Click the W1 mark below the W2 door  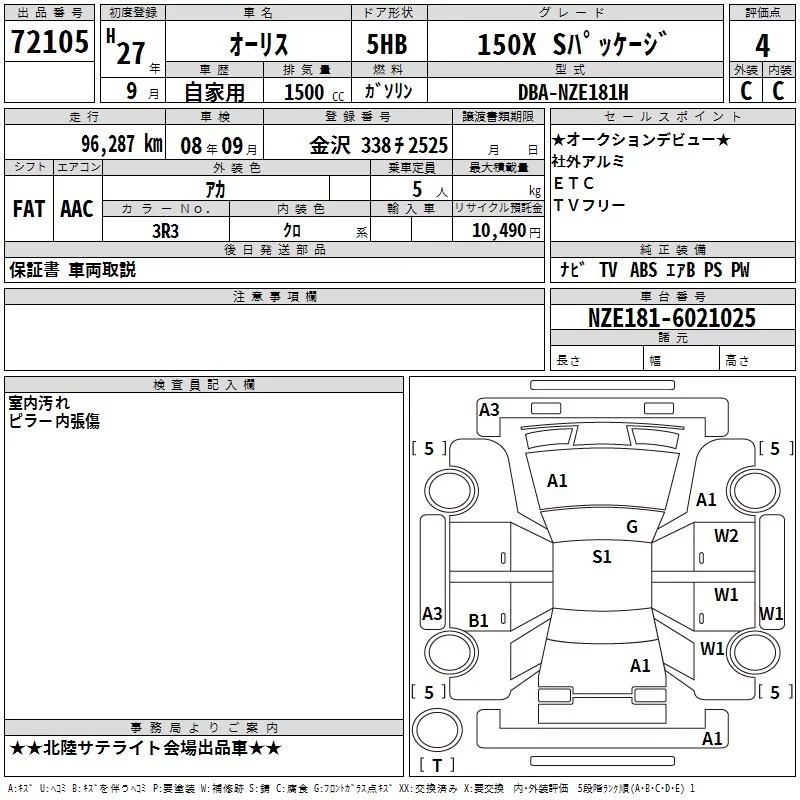coord(726,595)
